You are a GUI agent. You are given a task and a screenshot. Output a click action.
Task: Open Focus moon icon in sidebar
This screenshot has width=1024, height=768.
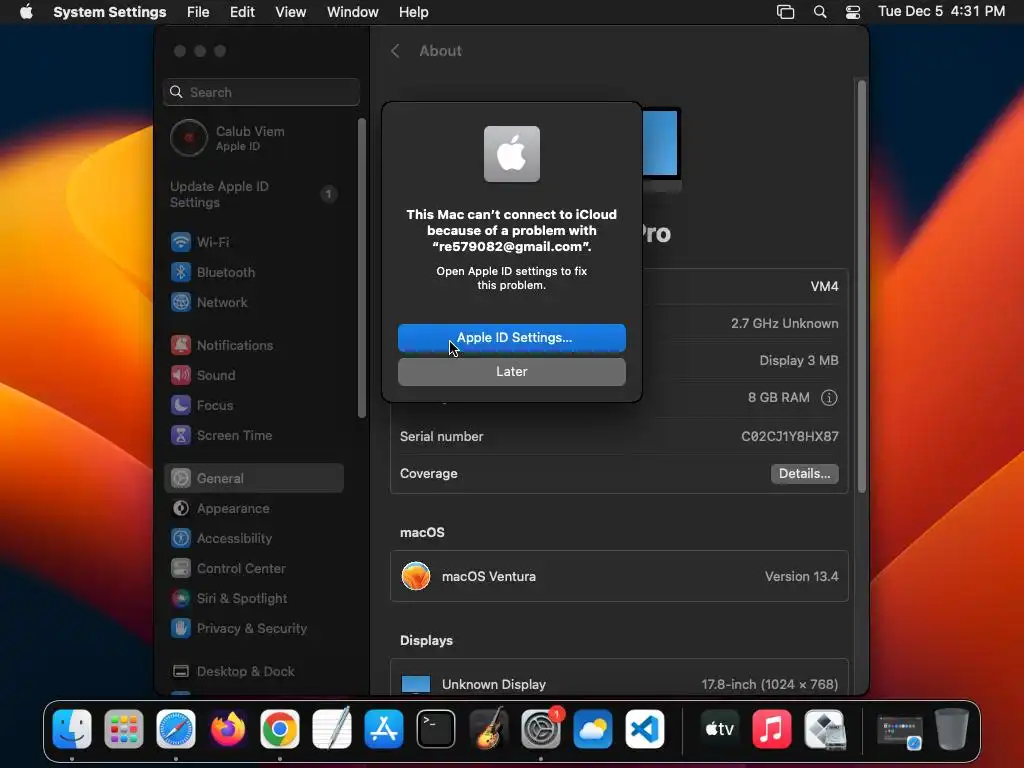tap(181, 405)
